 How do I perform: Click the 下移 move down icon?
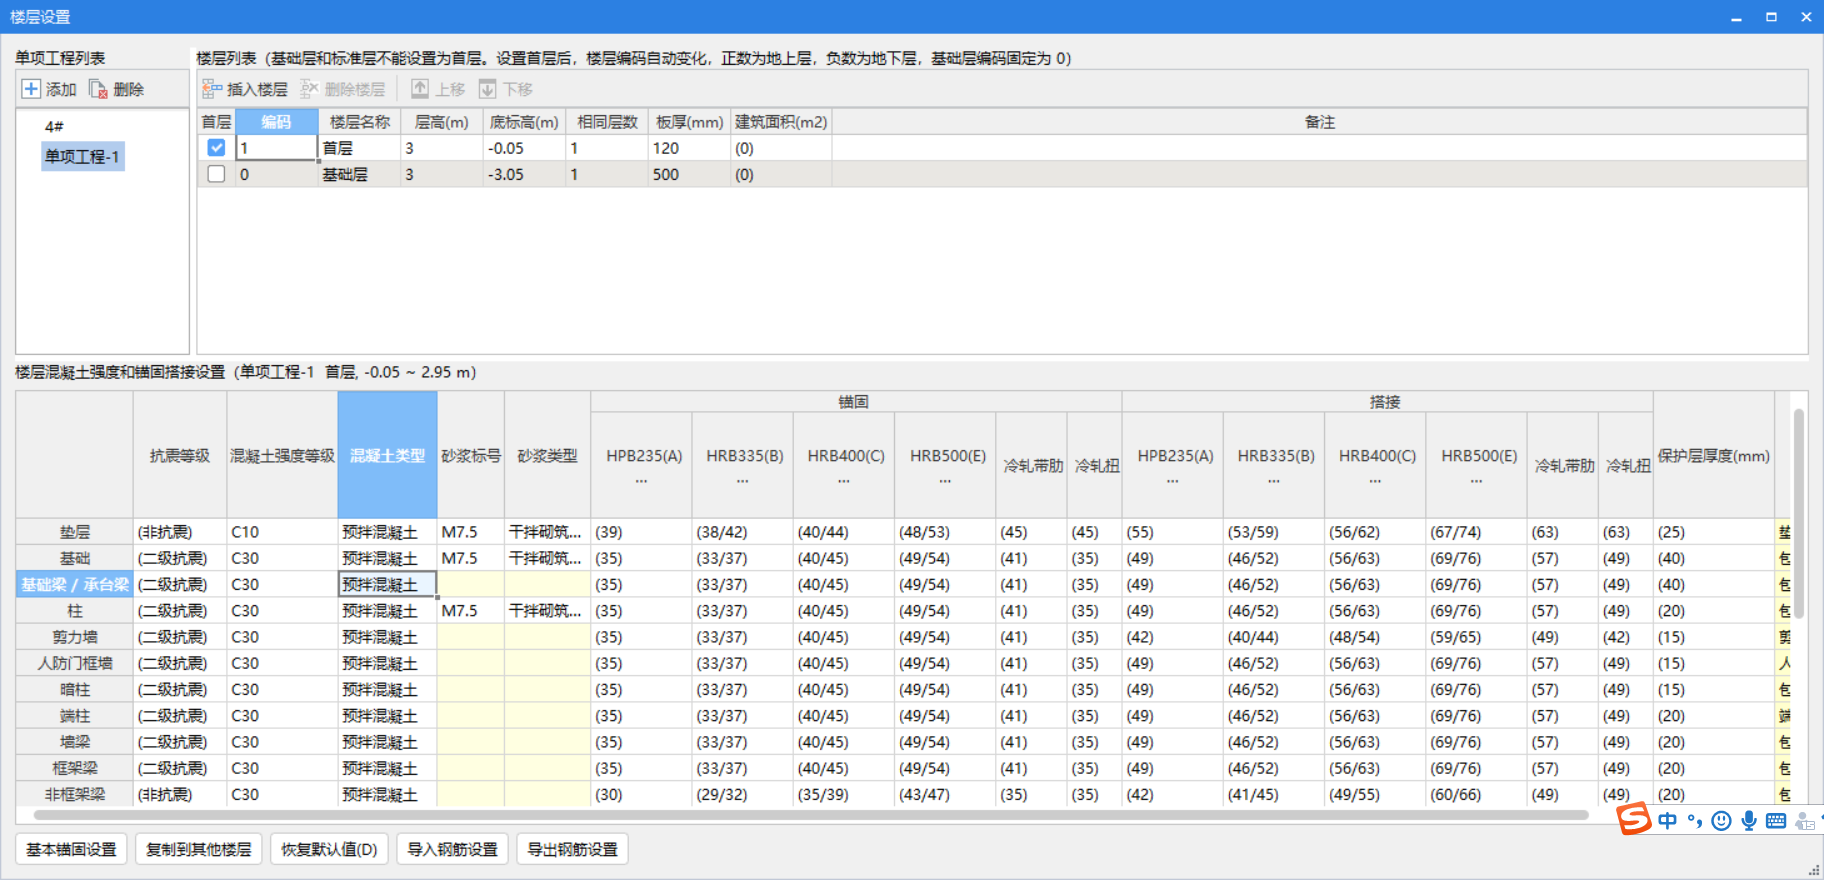tap(488, 89)
